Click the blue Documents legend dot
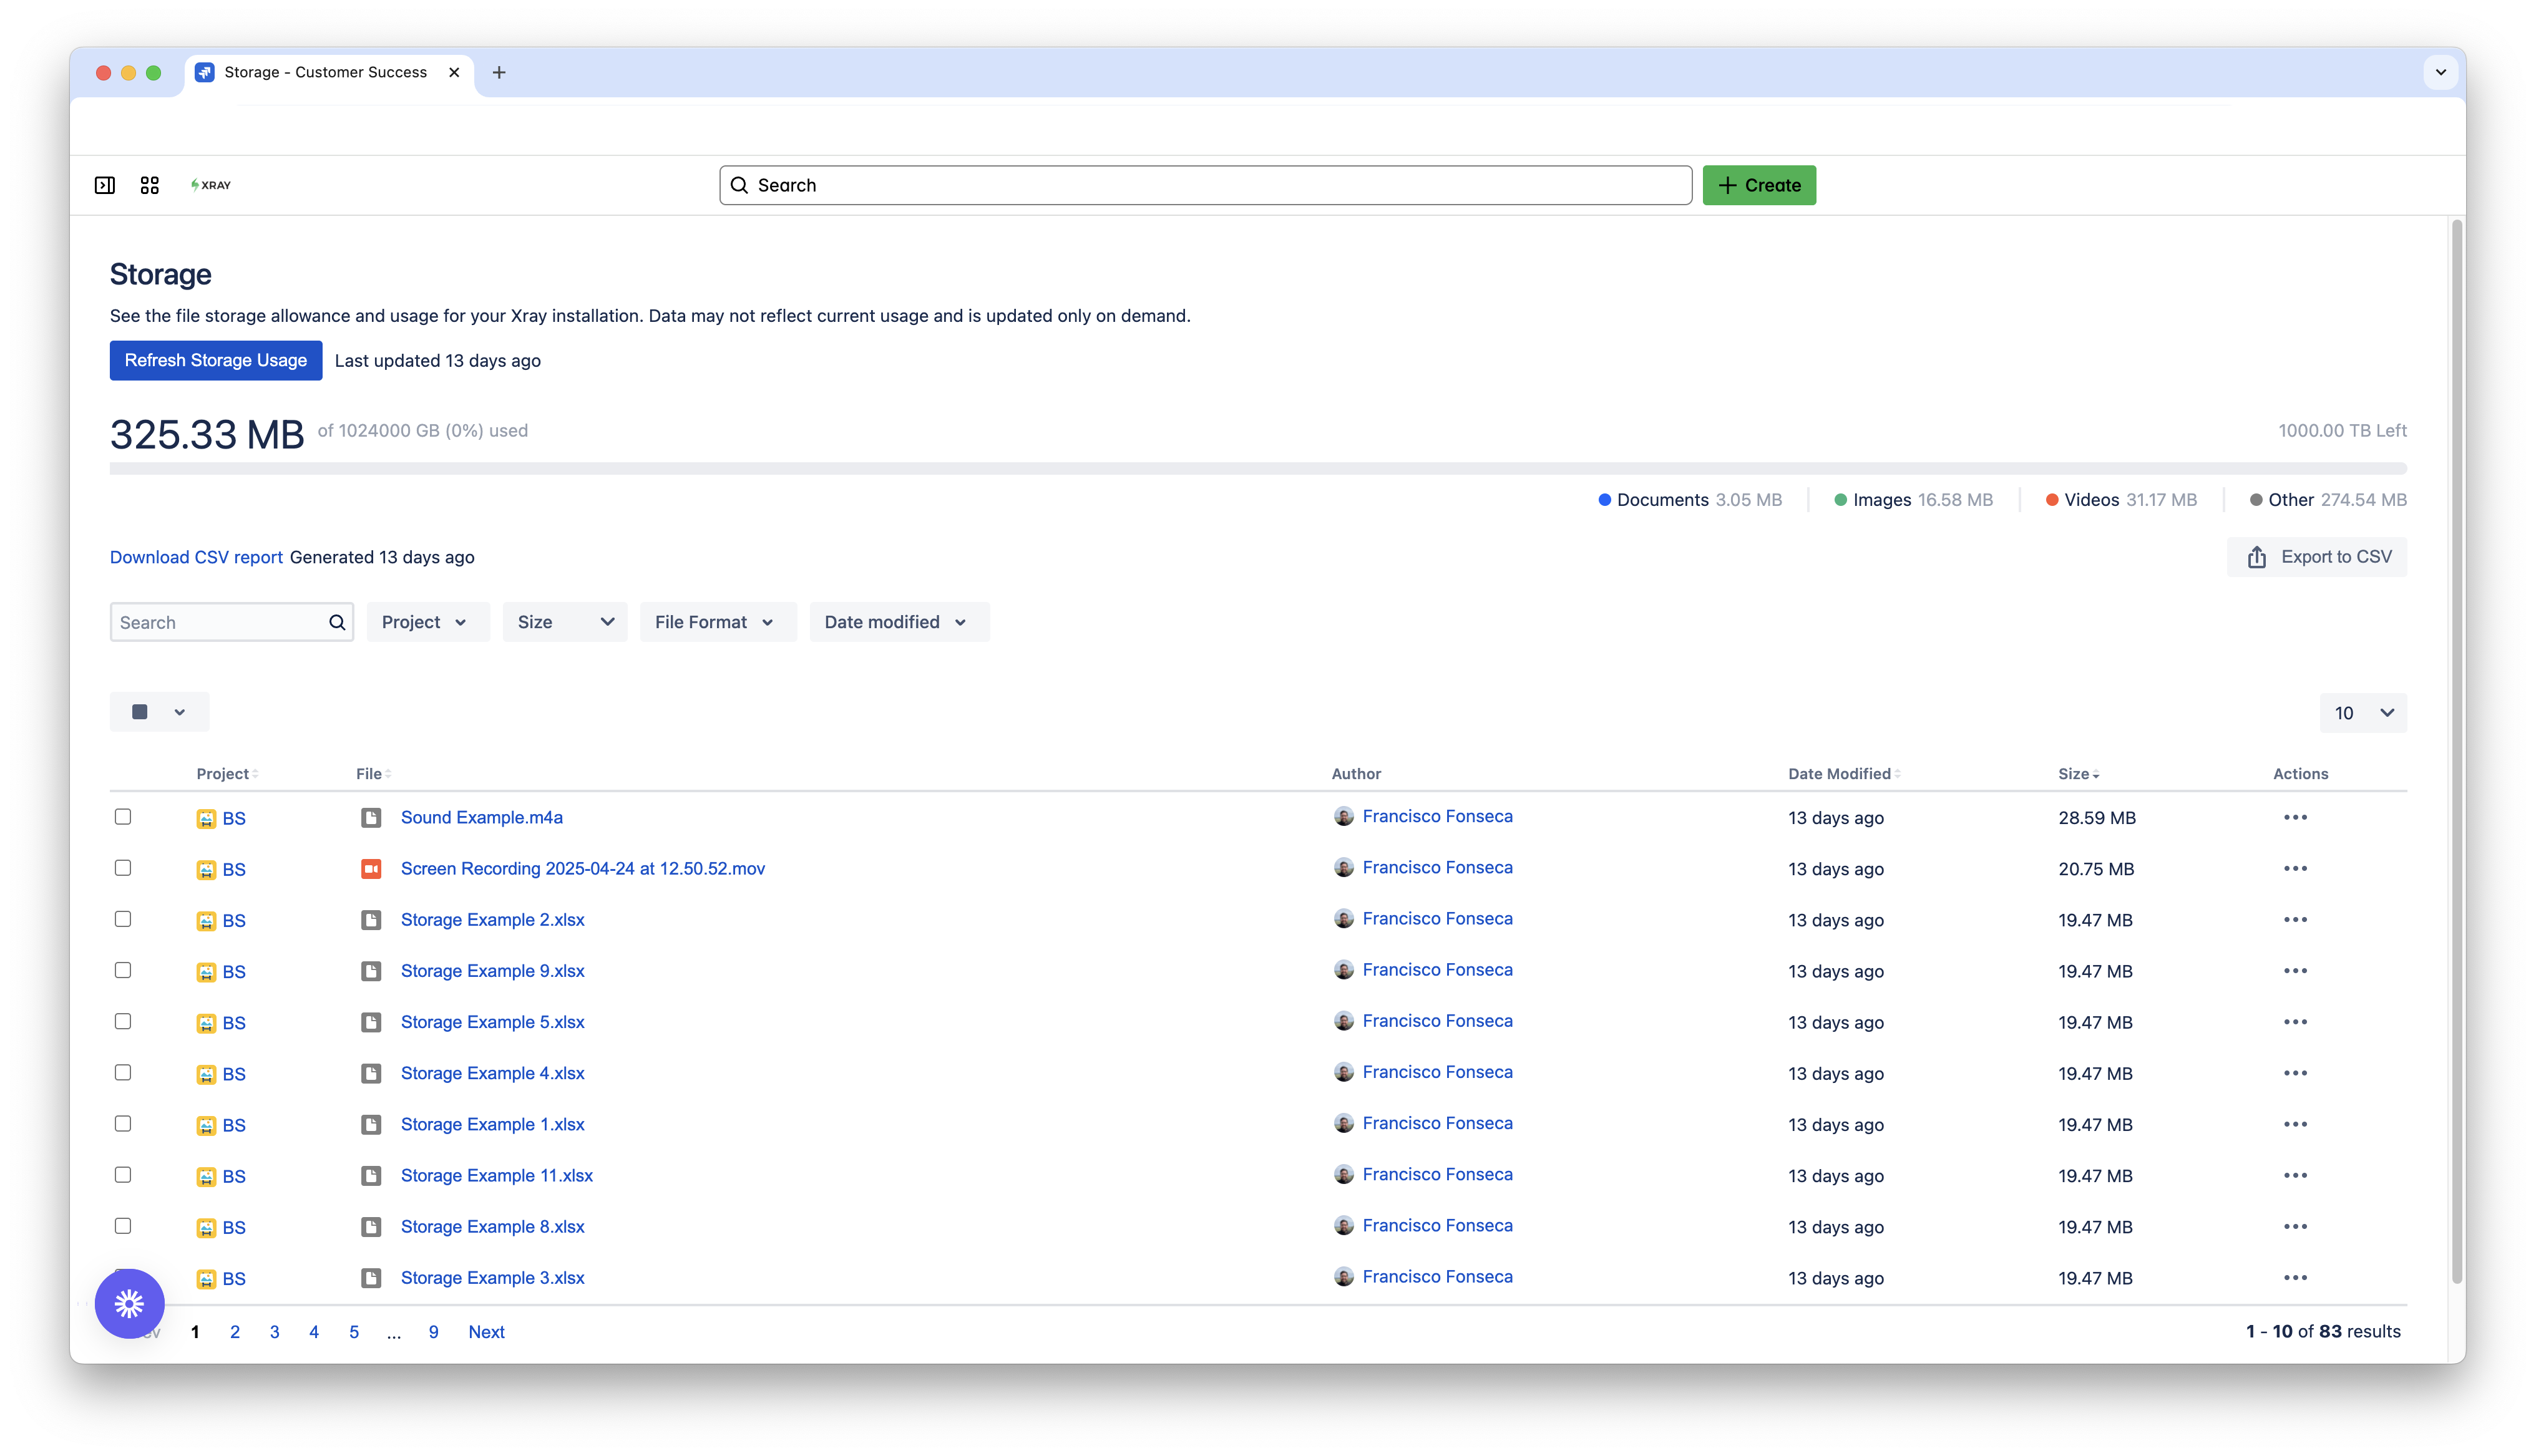 click(1604, 499)
